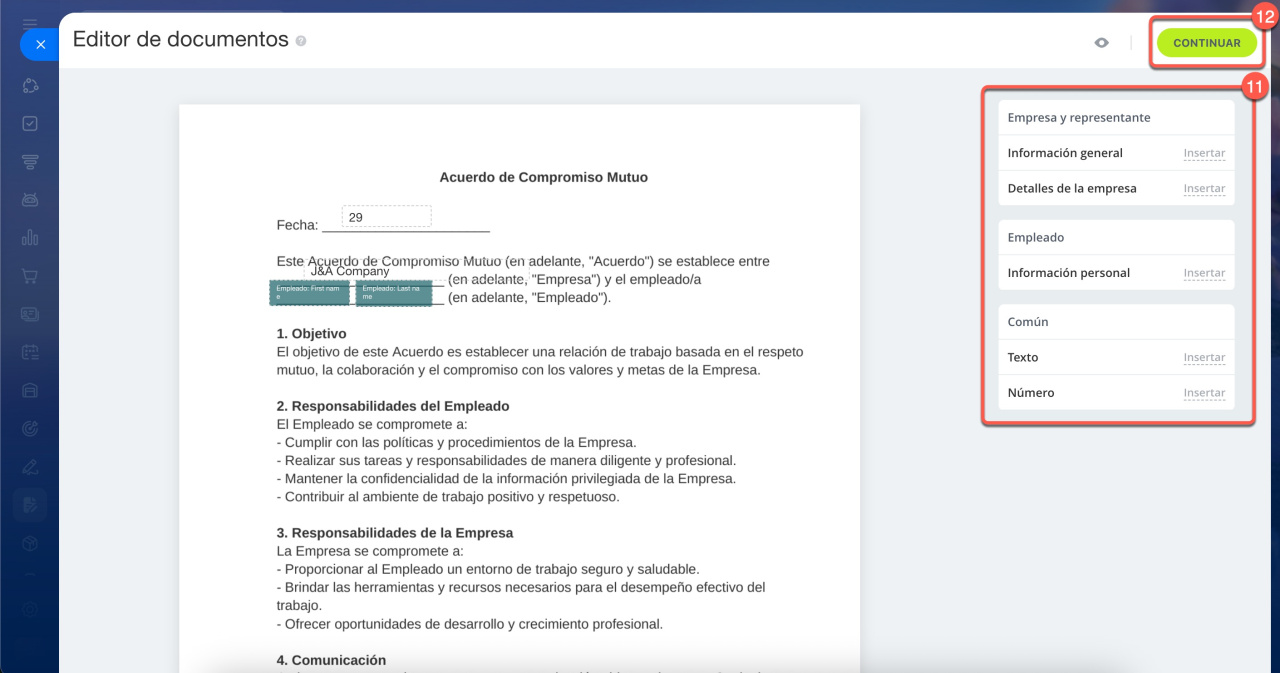Open the shopping cart icon in sidebar
This screenshot has width=1280, height=673.
[x=30, y=276]
